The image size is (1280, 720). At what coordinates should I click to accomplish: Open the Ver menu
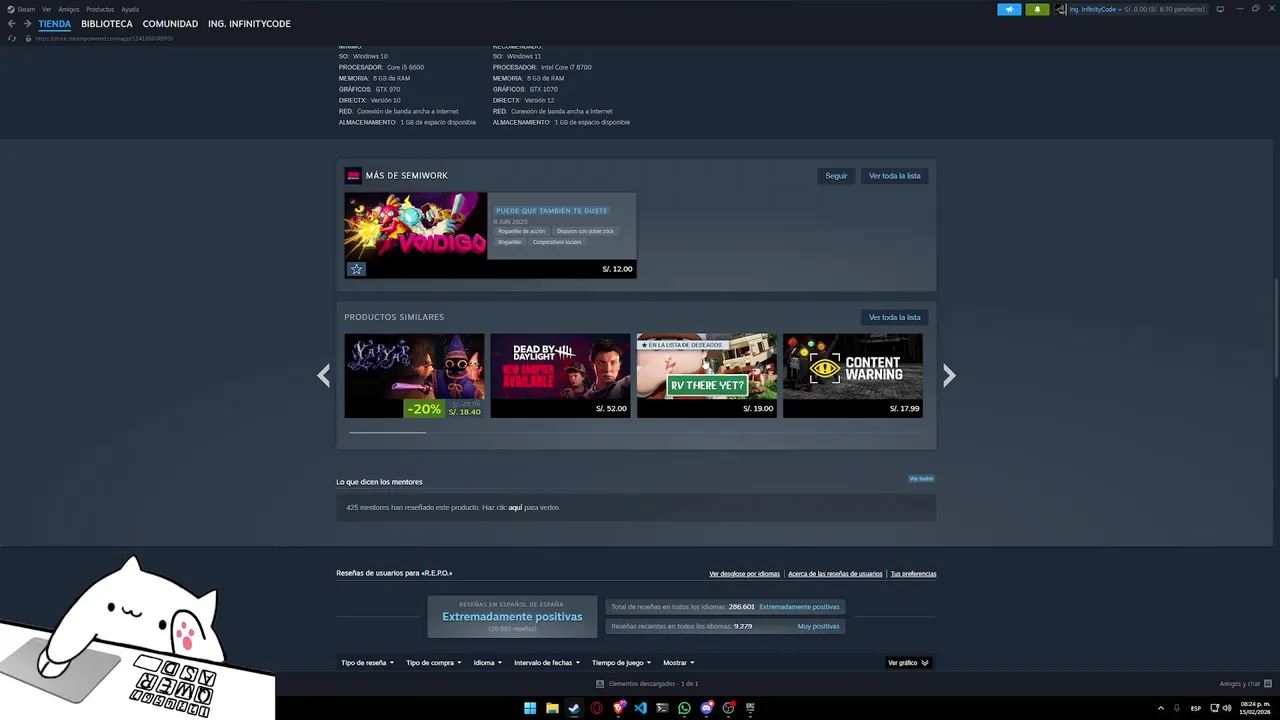46,9
